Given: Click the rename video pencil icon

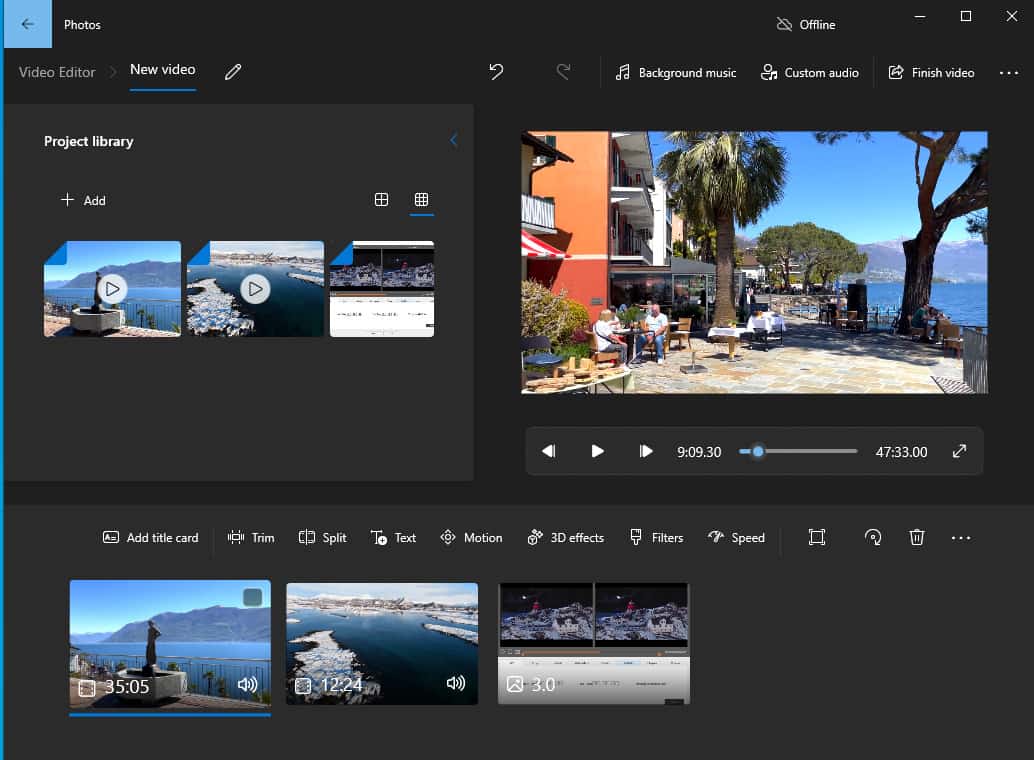Looking at the screenshot, I should click(233, 72).
